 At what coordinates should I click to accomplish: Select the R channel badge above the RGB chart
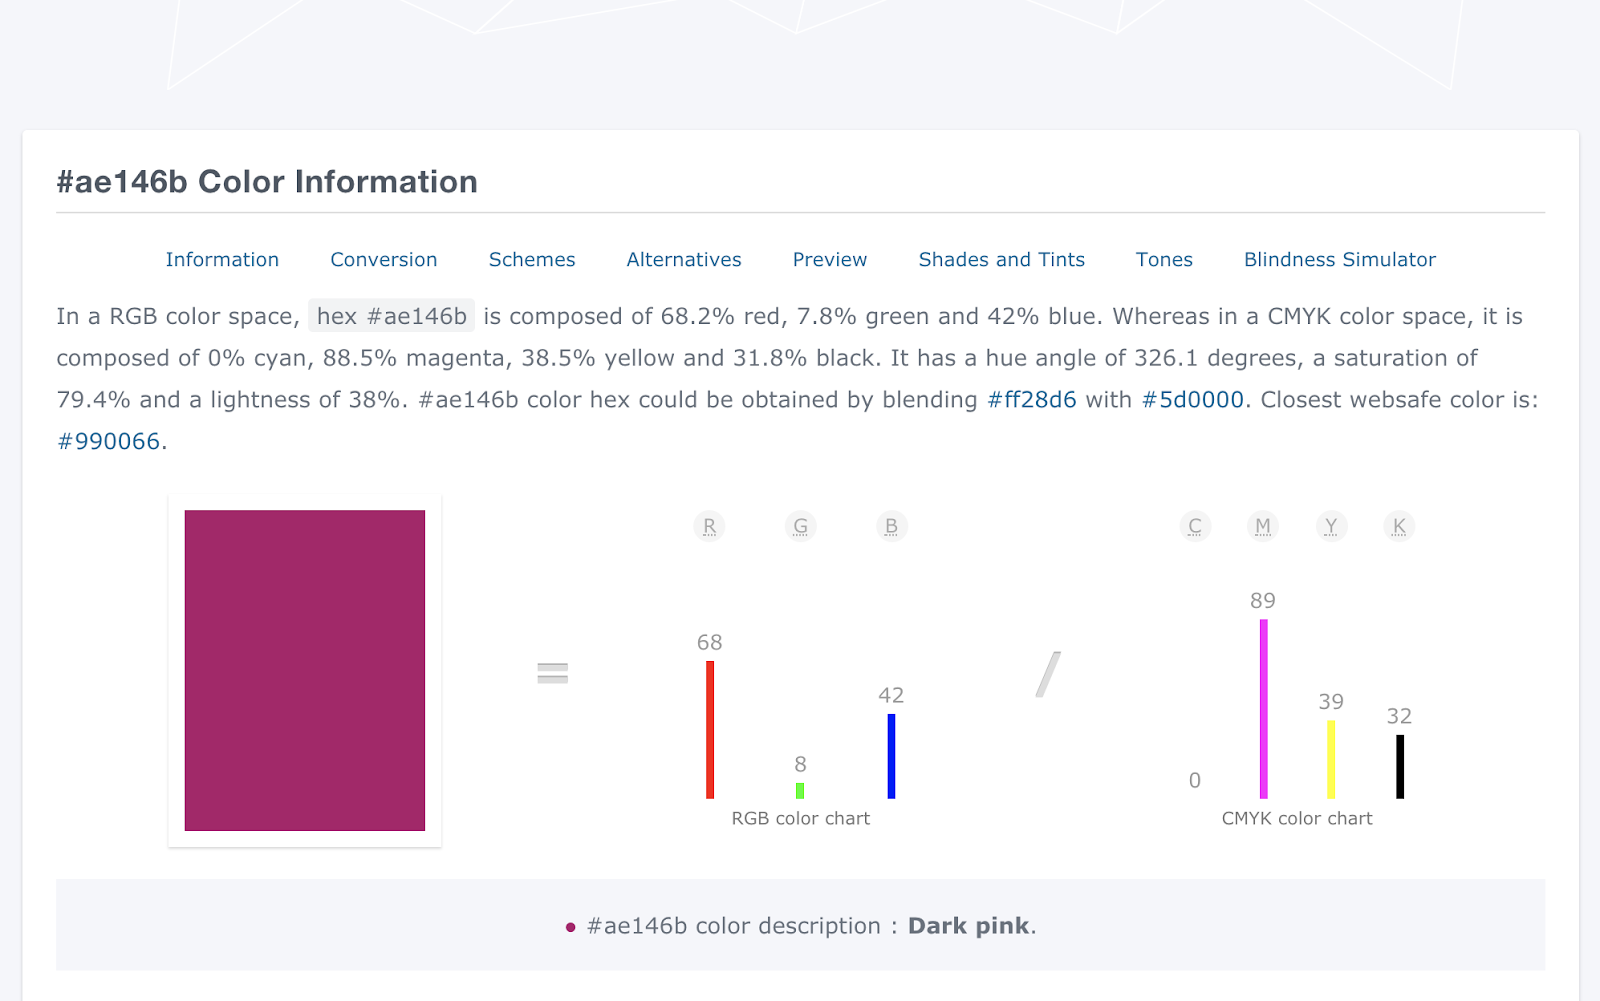point(709,526)
